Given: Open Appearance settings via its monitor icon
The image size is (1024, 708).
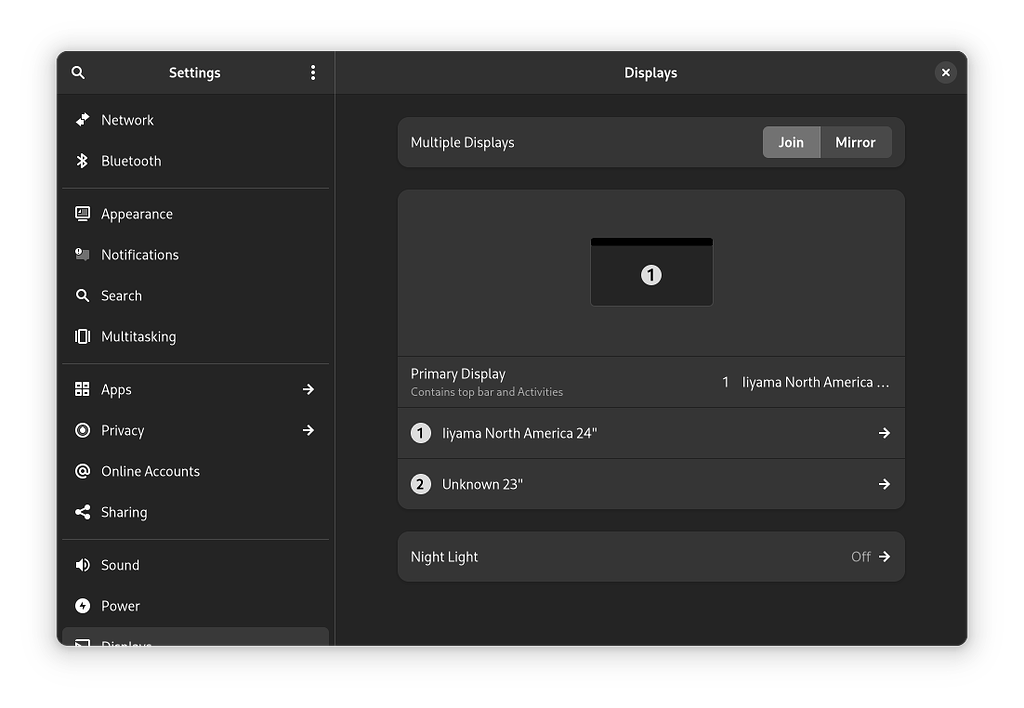Looking at the screenshot, I should click(83, 213).
